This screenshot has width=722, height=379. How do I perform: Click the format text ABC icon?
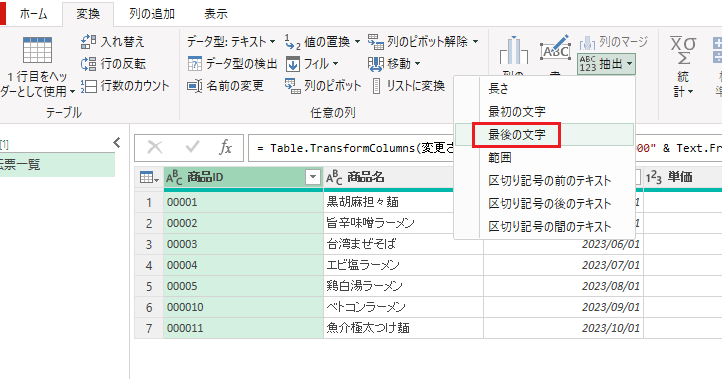click(555, 48)
